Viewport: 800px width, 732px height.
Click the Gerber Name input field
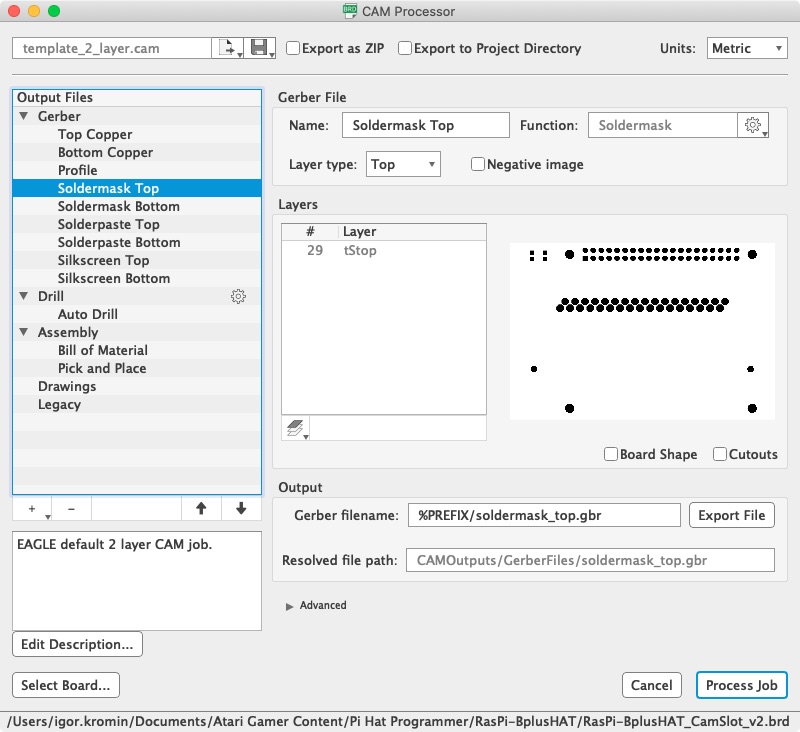426,125
